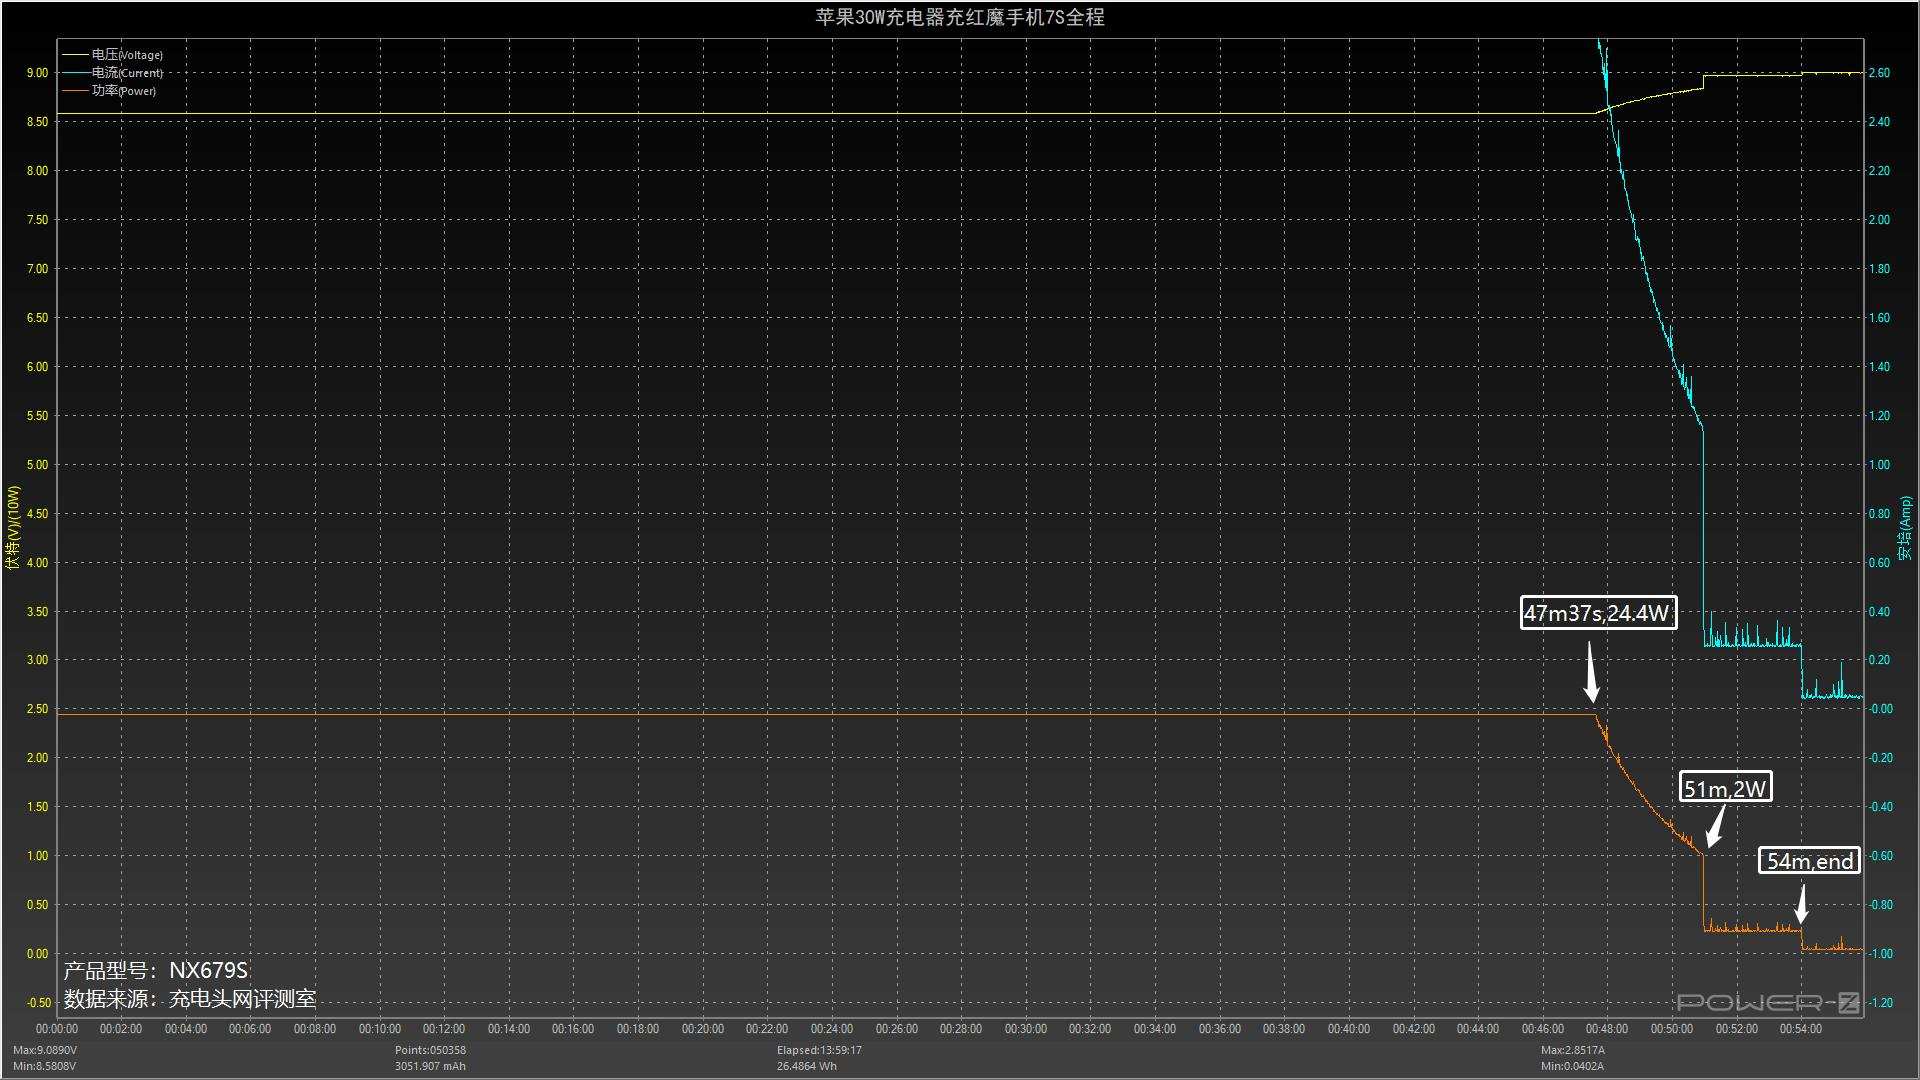This screenshot has width=1920, height=1080.
Task: Select the orange power legend line sample
Action: (x=75, y=91)
